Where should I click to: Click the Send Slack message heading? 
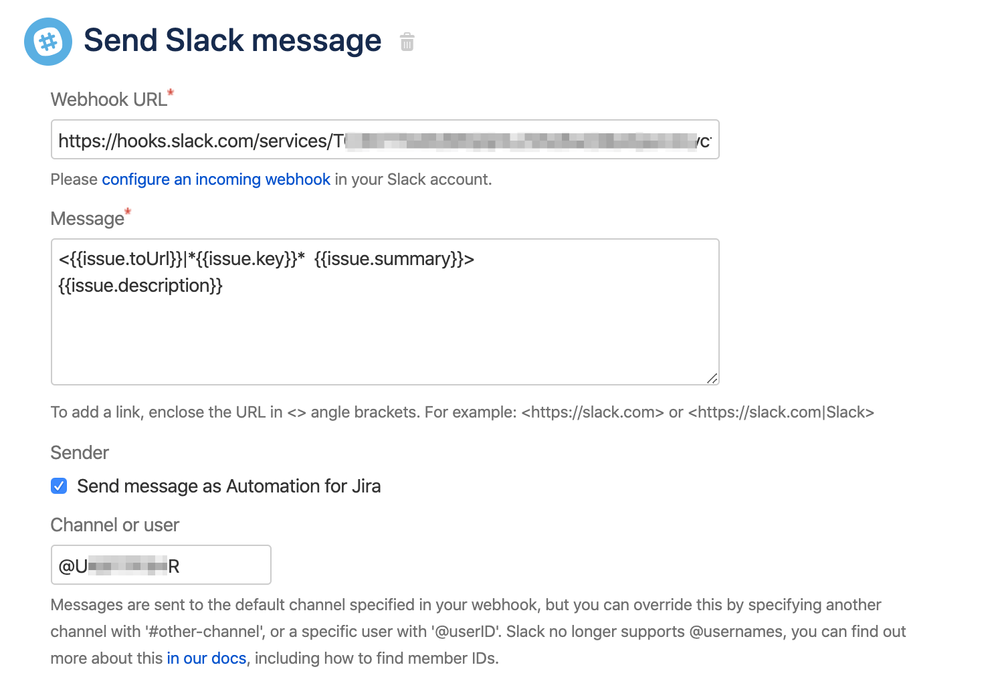click(x=232, y=41)
